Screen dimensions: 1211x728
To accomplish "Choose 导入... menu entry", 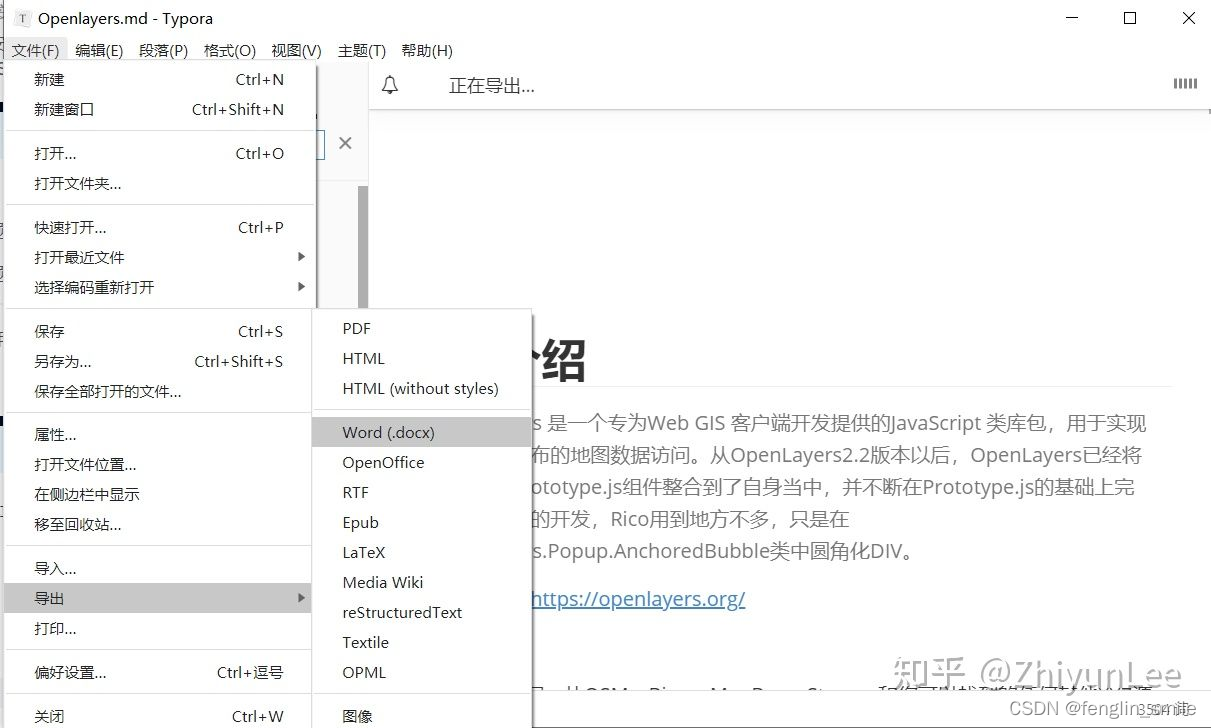I will click(160, 568).
